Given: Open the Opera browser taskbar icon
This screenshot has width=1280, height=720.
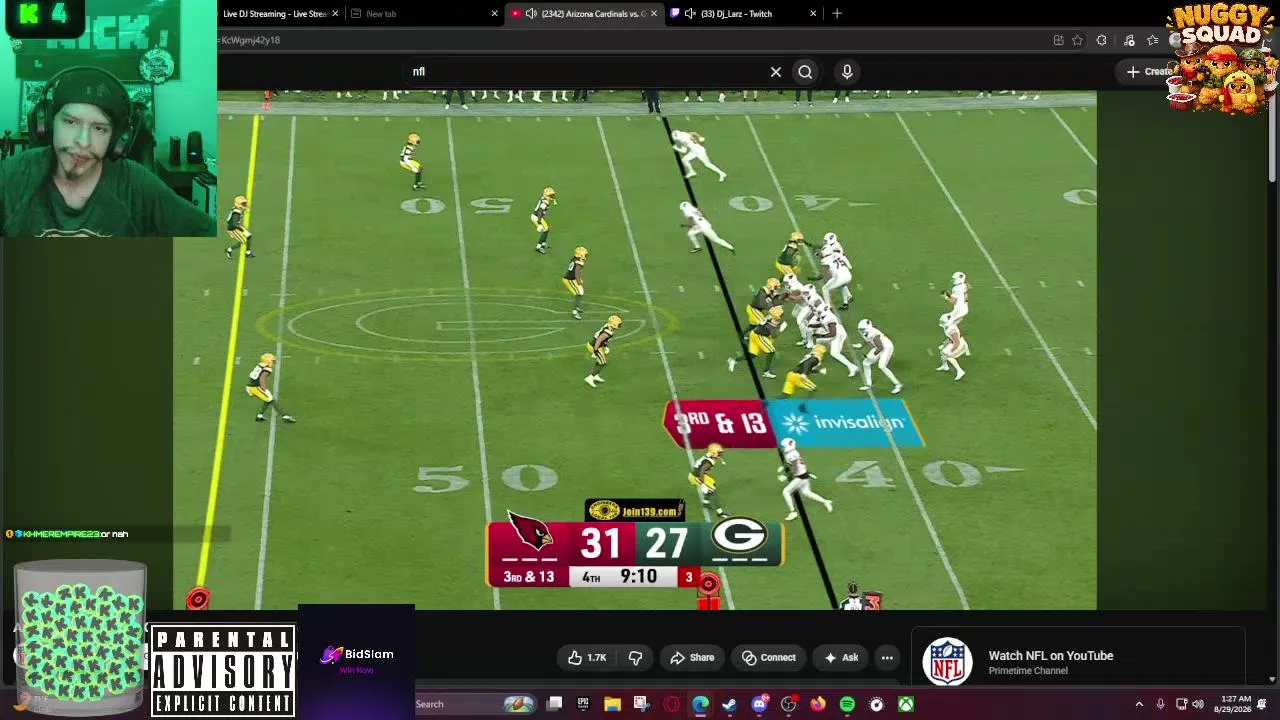Looking at the screenshot, I should click(671, 704).
